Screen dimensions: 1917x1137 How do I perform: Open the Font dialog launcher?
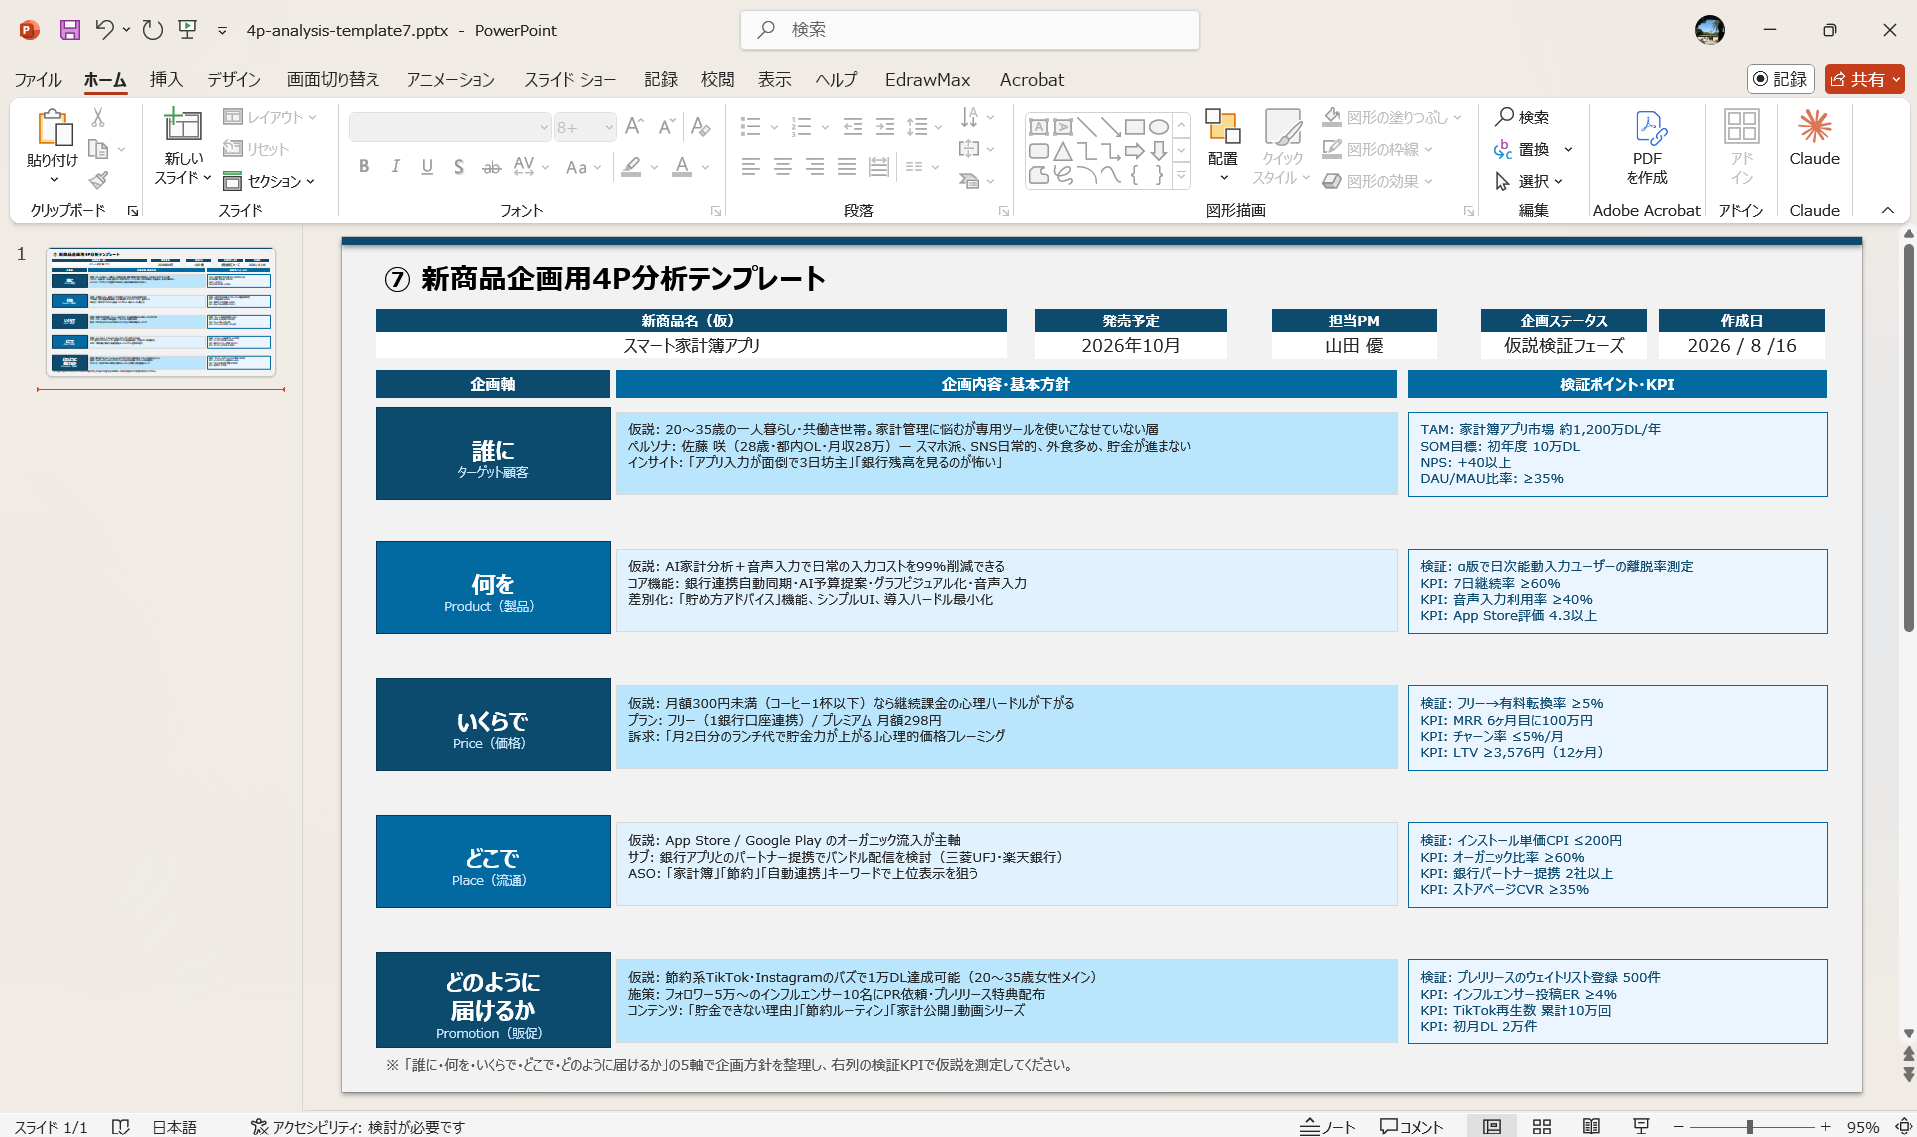[x=716, y=211]
